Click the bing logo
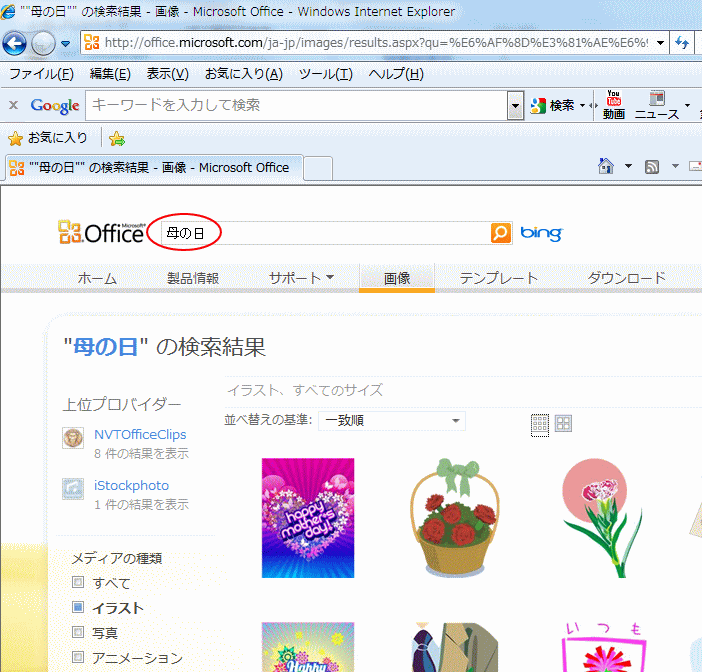The height and width of the screenshot is (672, 702). (541, 233)
